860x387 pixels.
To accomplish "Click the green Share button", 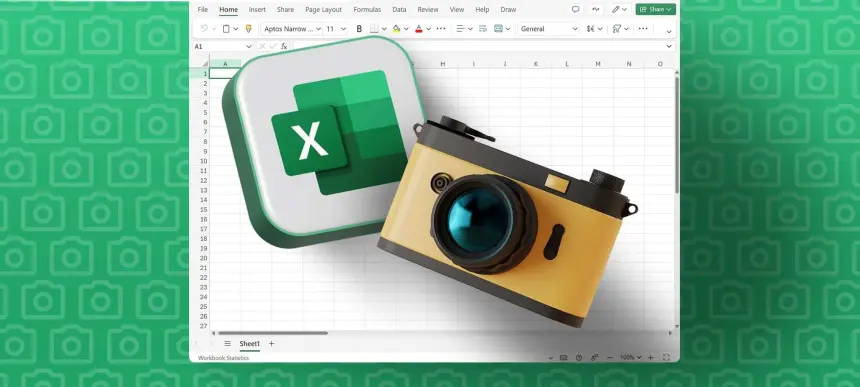I will click(x=656, y=9).
